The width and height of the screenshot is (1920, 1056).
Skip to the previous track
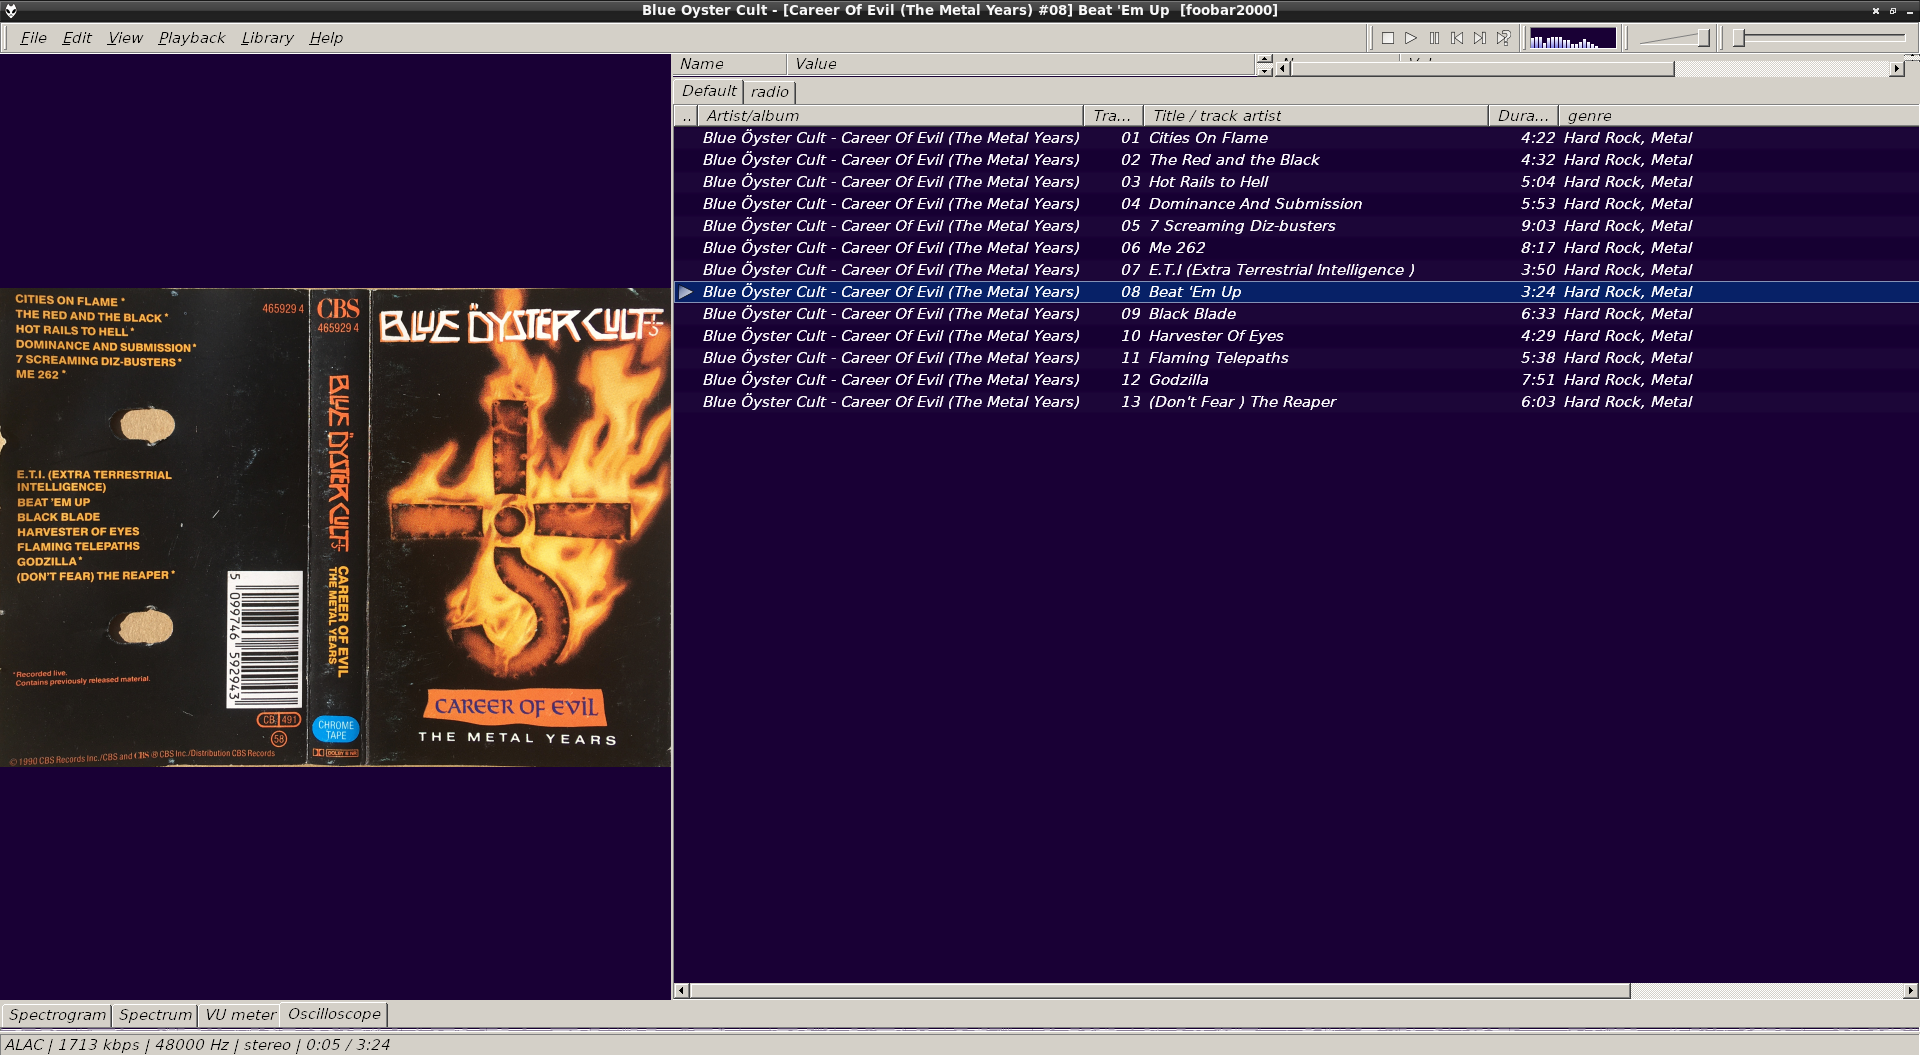coord(1457,38)
